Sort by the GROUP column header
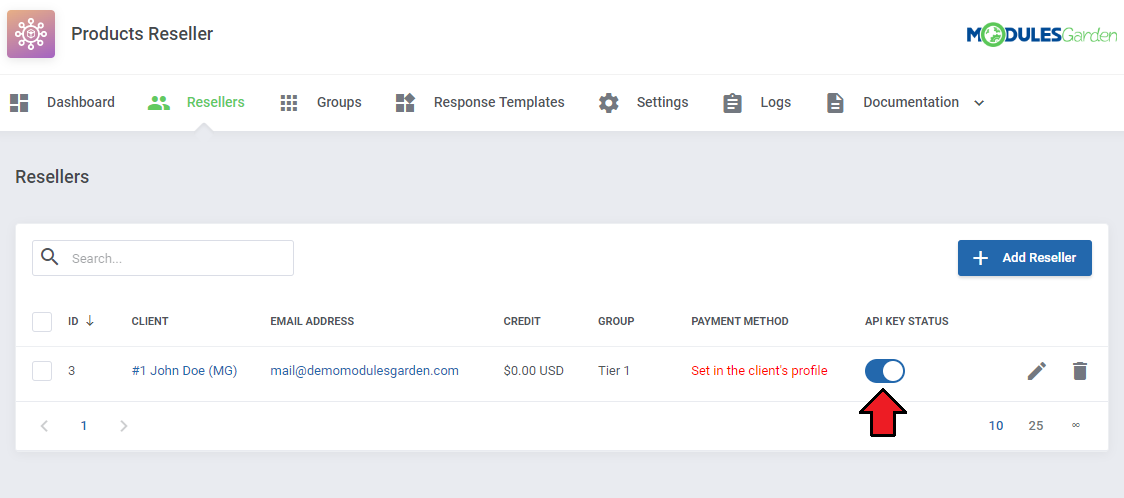Viewport: 1124px width, 498px height. click(616, 321)
